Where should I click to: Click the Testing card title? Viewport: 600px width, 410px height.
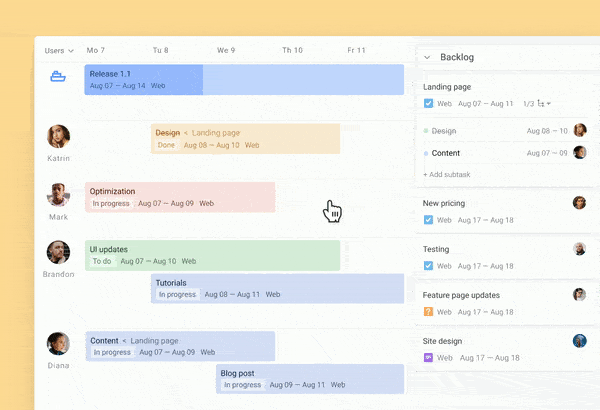(x=436, y=249)
